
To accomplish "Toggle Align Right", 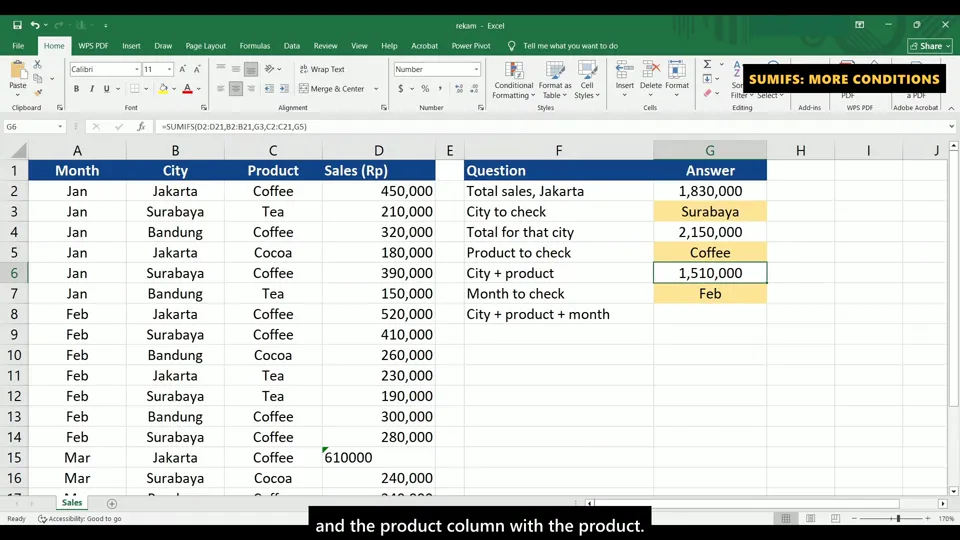I will tap(251, 89).
